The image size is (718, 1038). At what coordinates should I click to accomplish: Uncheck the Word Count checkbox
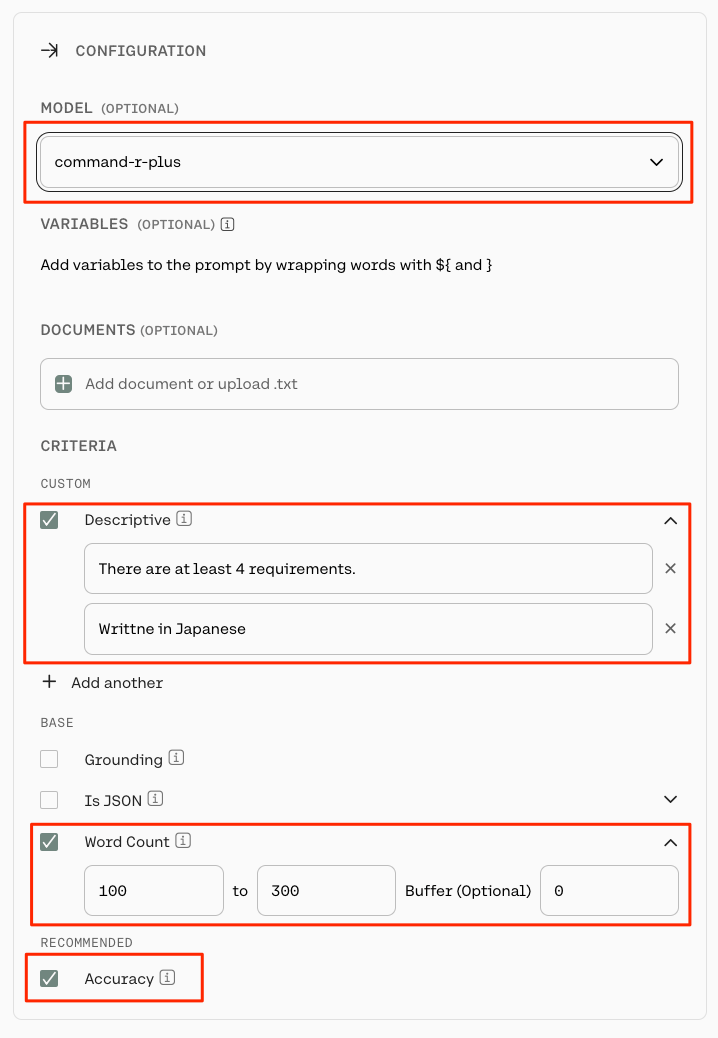pos(49,841)
